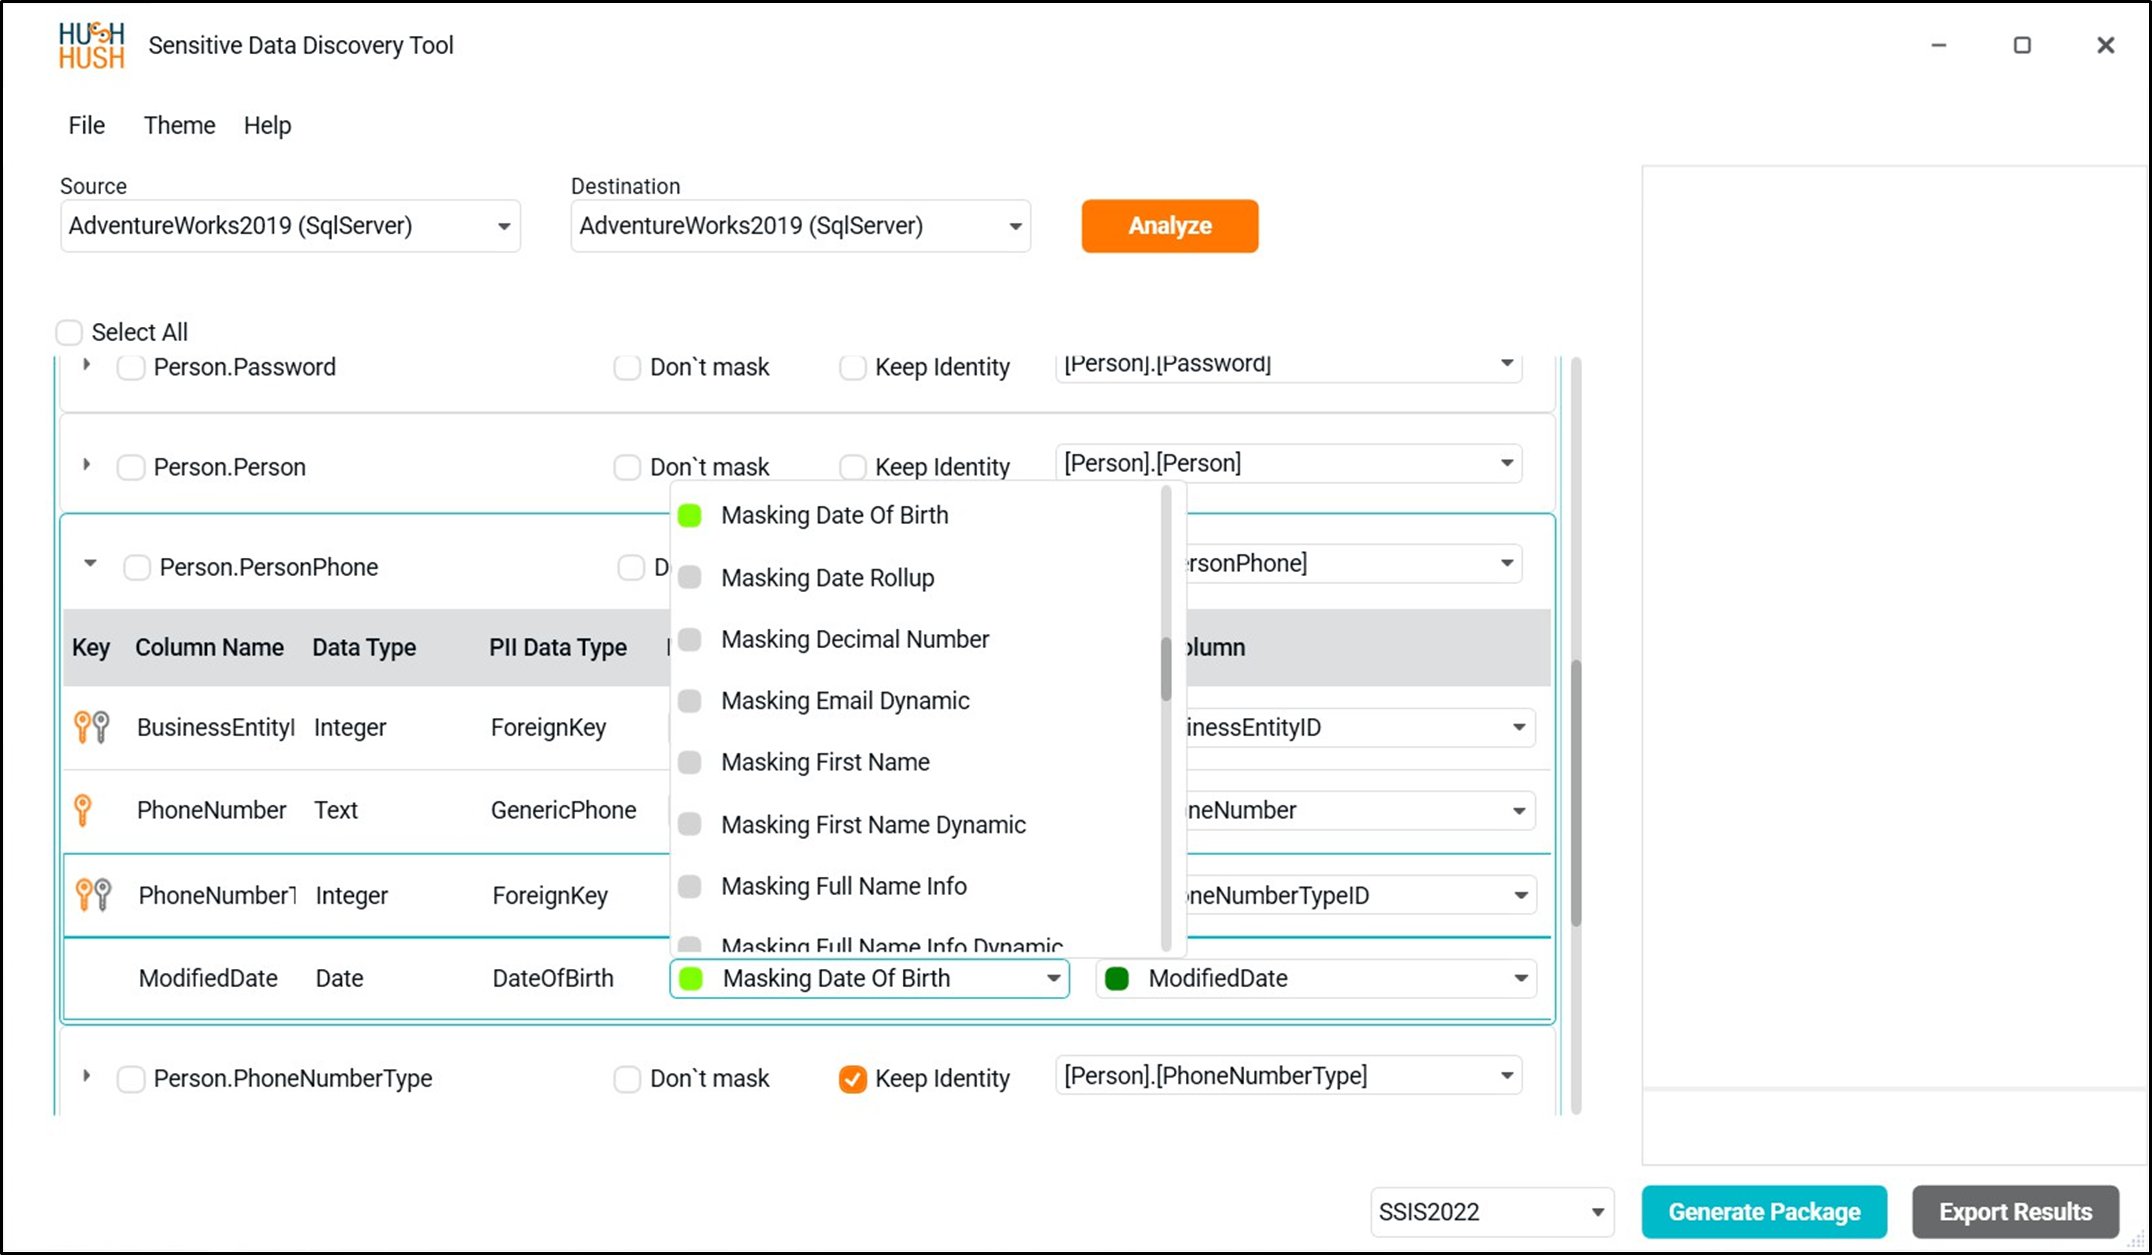Close the Sensitive Data Discovery Tool
The image size is (2152, 1255).
pos(2106,45)
